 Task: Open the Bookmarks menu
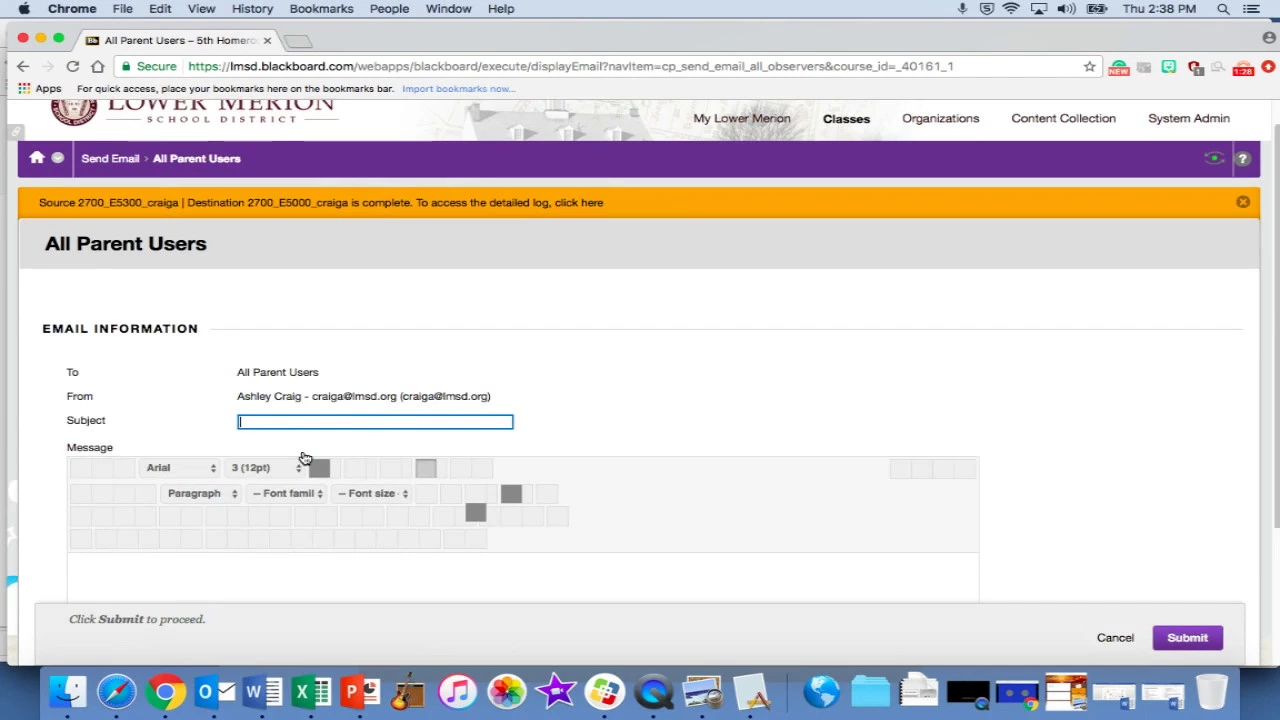tap(321, 9)
